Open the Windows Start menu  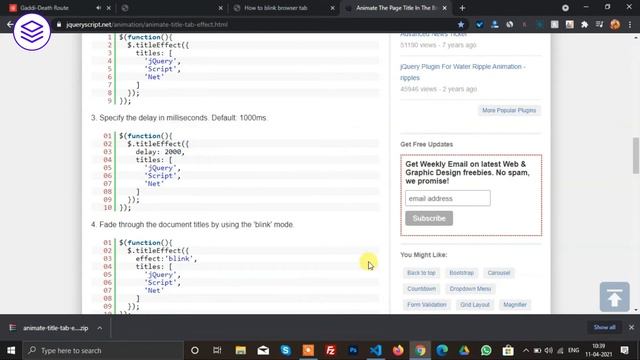pyautogui.click(x=11, y=350)
